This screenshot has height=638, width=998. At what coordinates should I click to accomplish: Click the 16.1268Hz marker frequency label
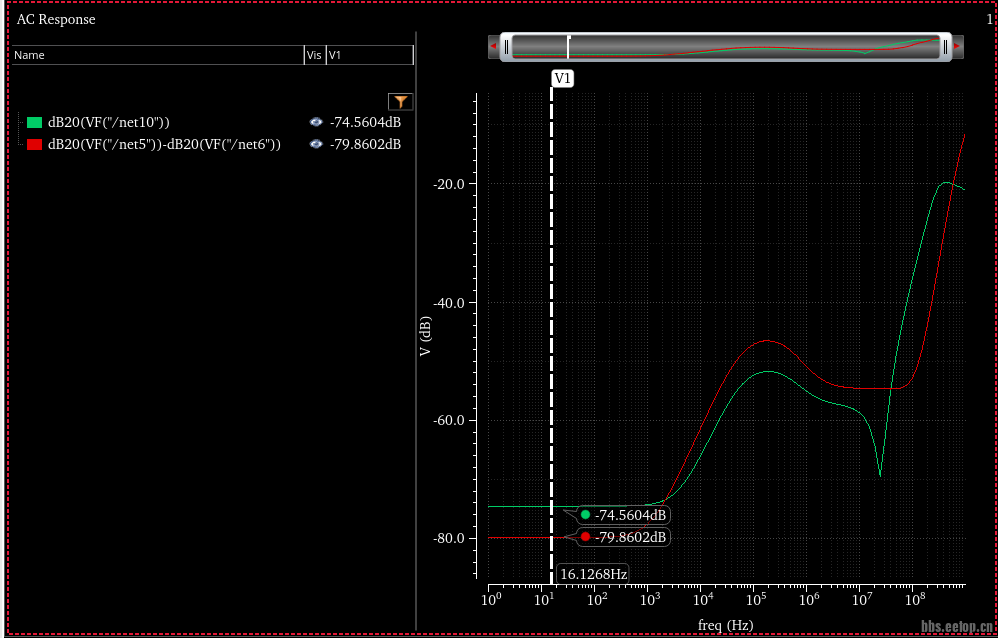594,574
